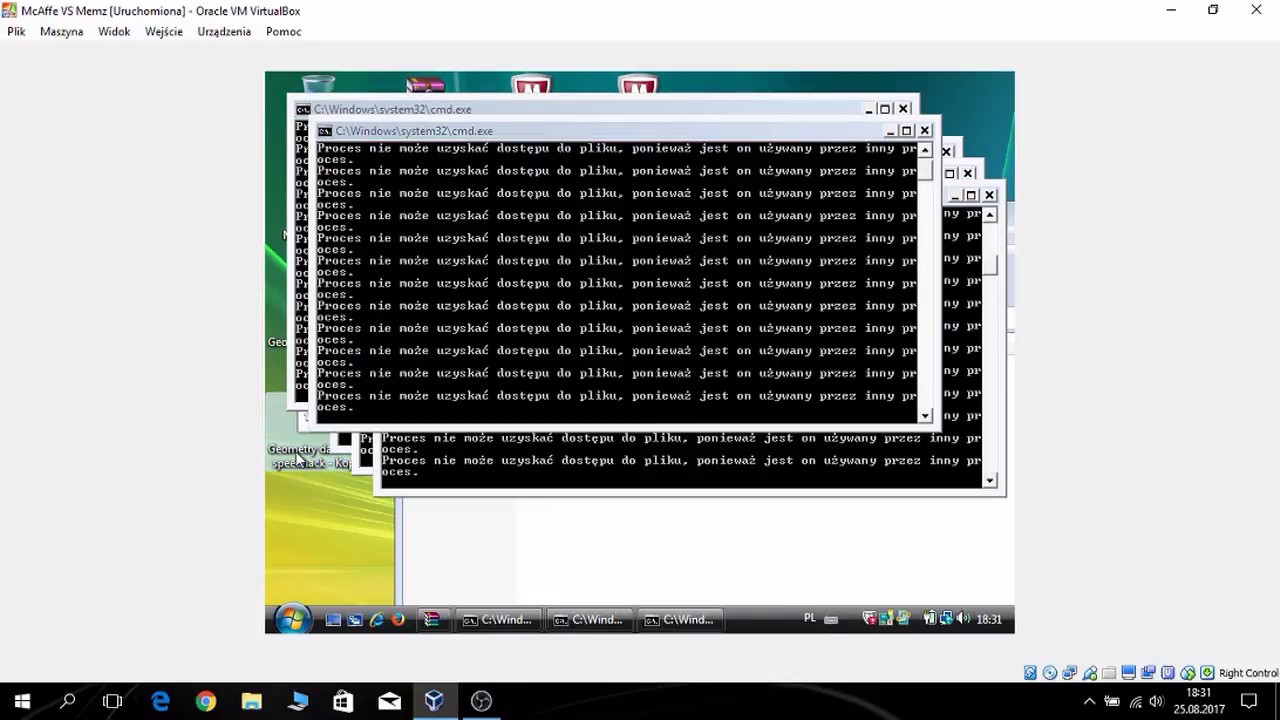Open Windows 10 taskbar search

pos(68,701)
